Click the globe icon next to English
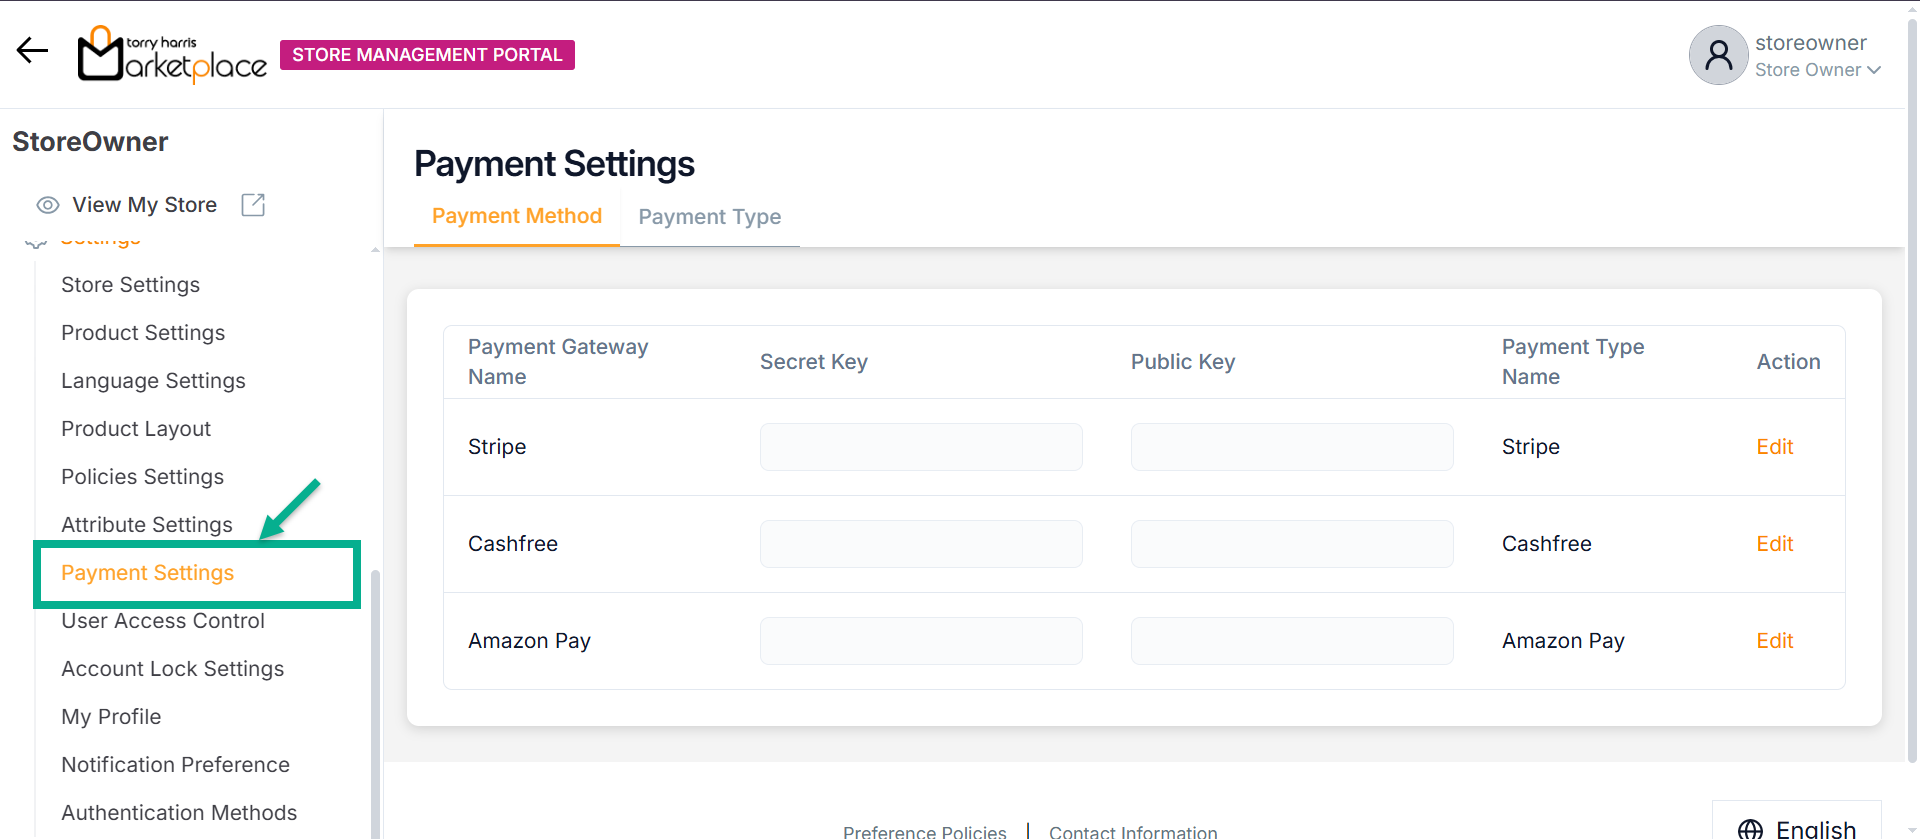 [x=1750, y=829]
